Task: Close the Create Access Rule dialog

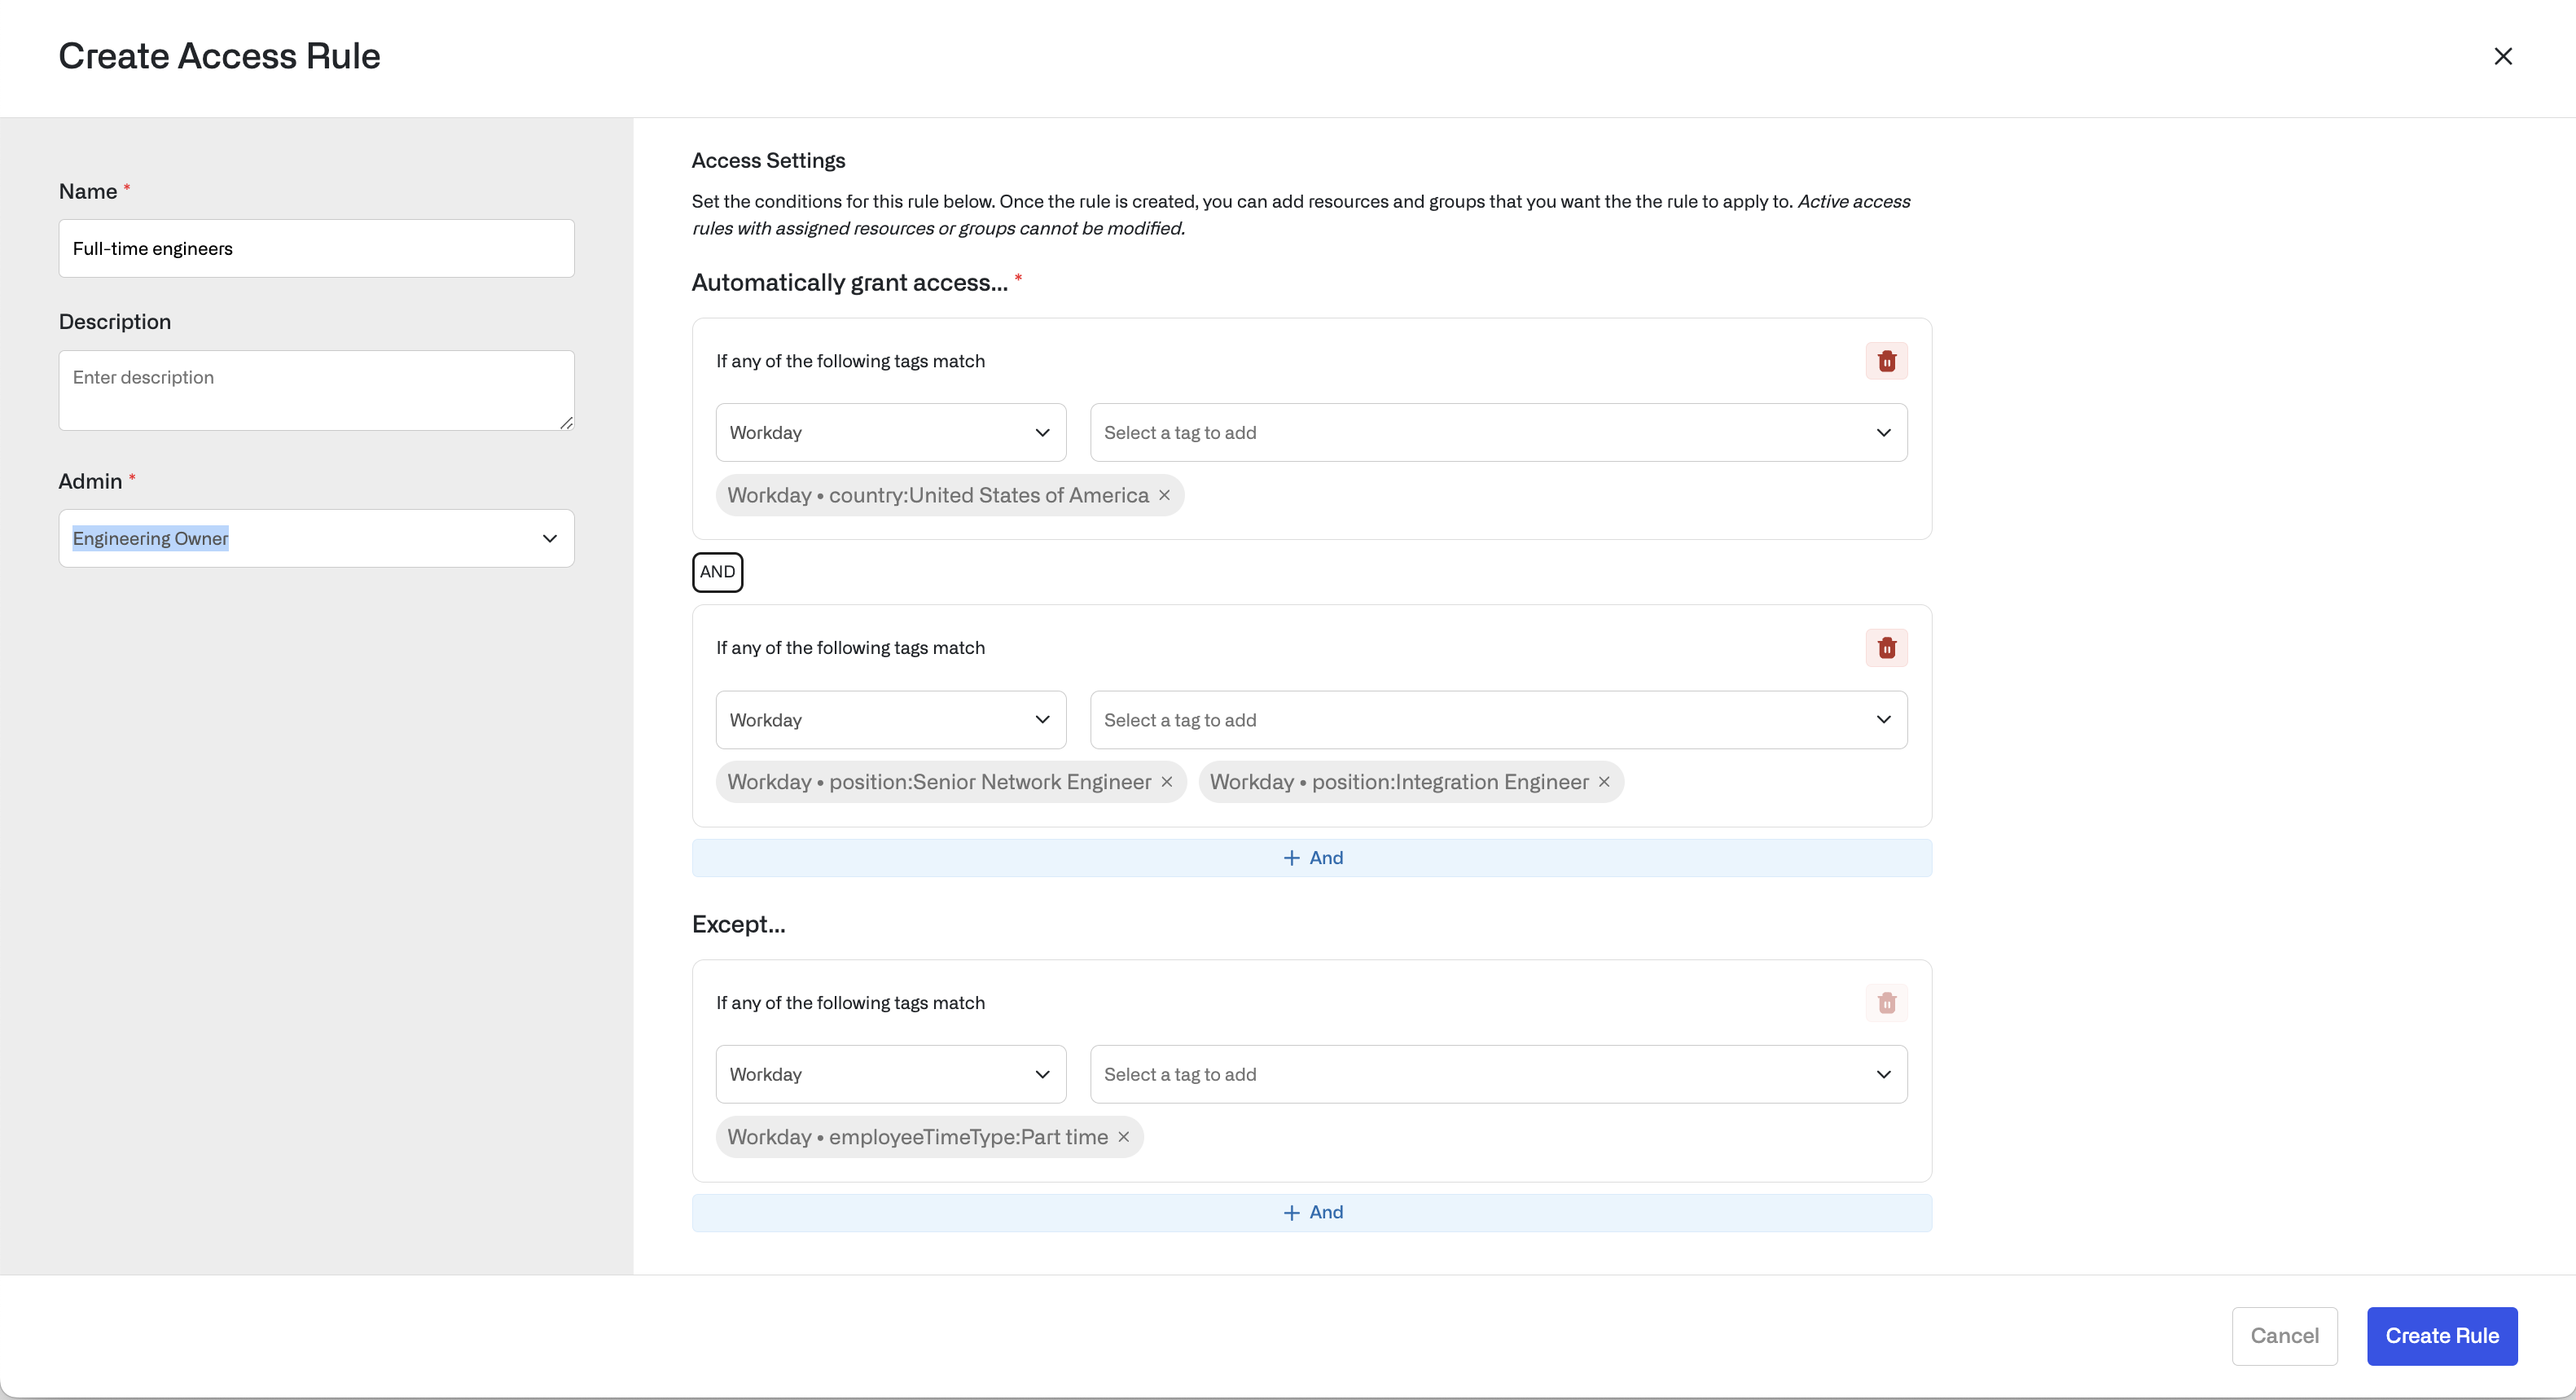Action: pos(2503,56)
